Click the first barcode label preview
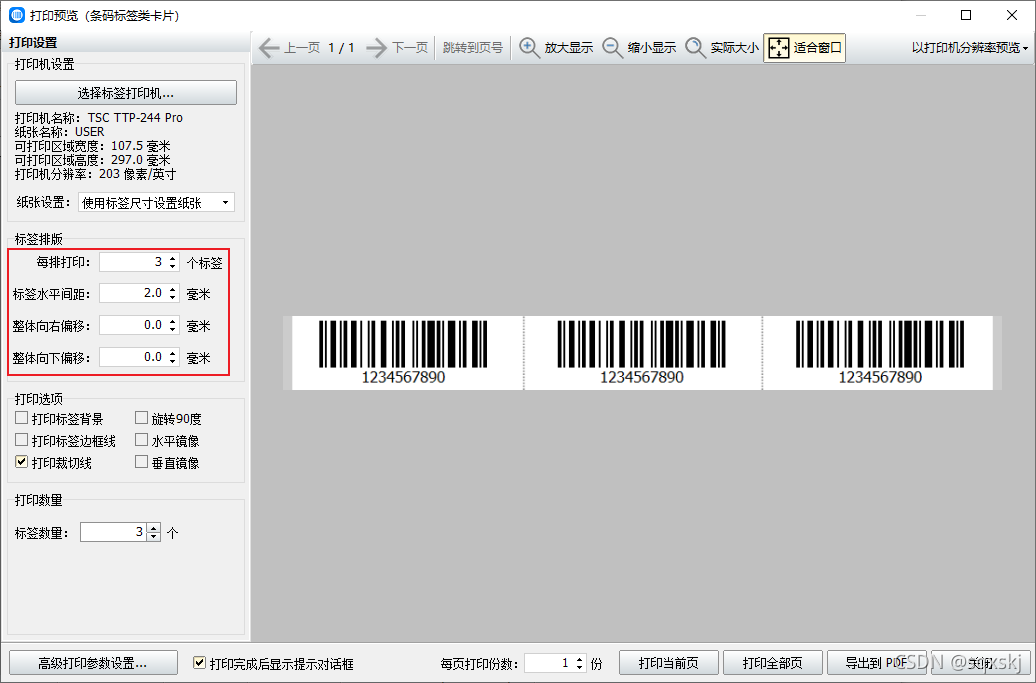This screenshot has width=1036, height=683. (408, 353)
